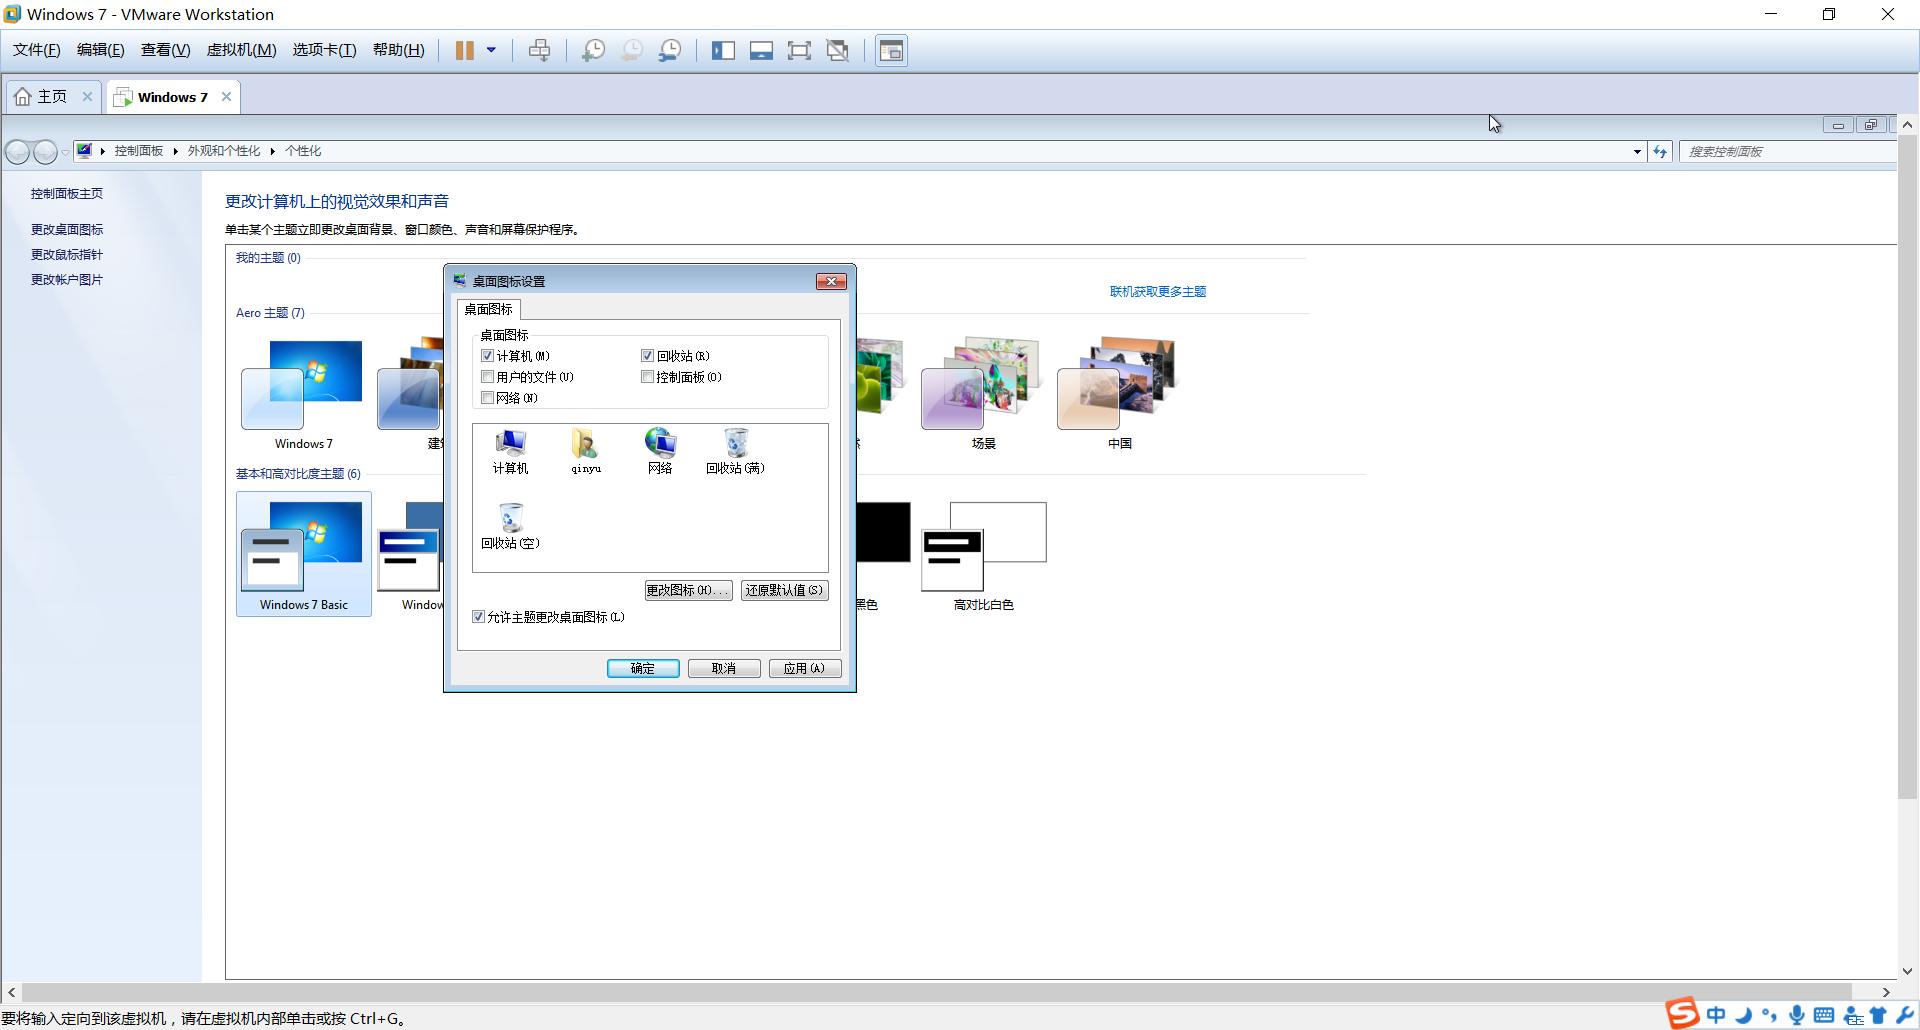Screen dimensions: 1920x1030
Task: Check the 用户的文件 checkbox
Action: (488, 377)
